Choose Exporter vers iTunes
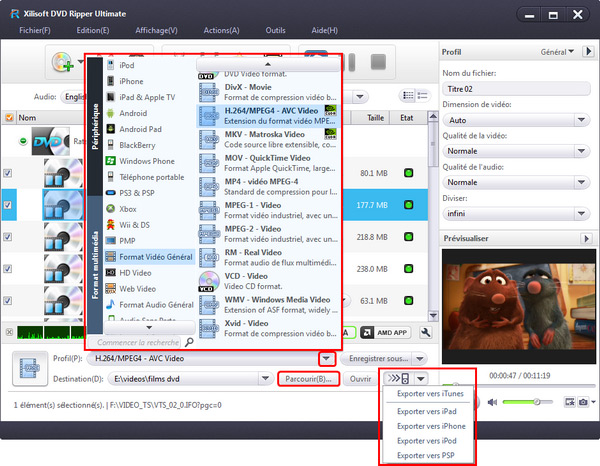Viewport: 600px width, 466px height. 430,393
